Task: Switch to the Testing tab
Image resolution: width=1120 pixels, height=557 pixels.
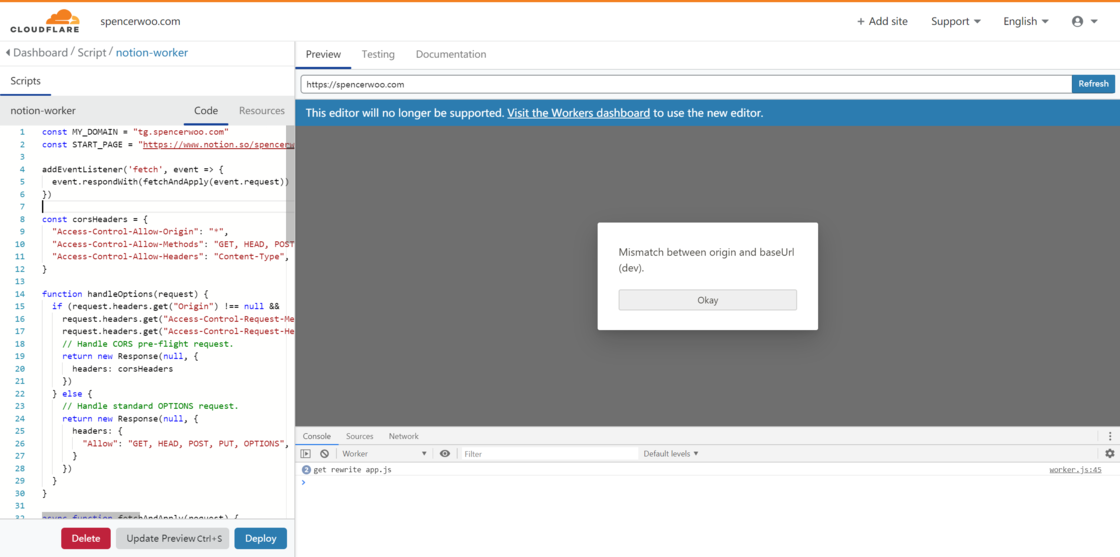Action: 378,54
